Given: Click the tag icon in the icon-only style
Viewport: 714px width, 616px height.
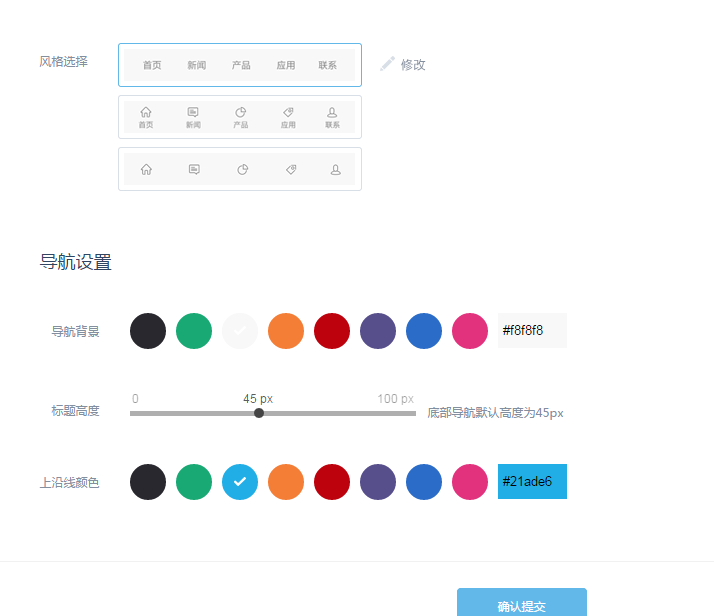Looking at the screenshot, I should [x=290, y=170].
